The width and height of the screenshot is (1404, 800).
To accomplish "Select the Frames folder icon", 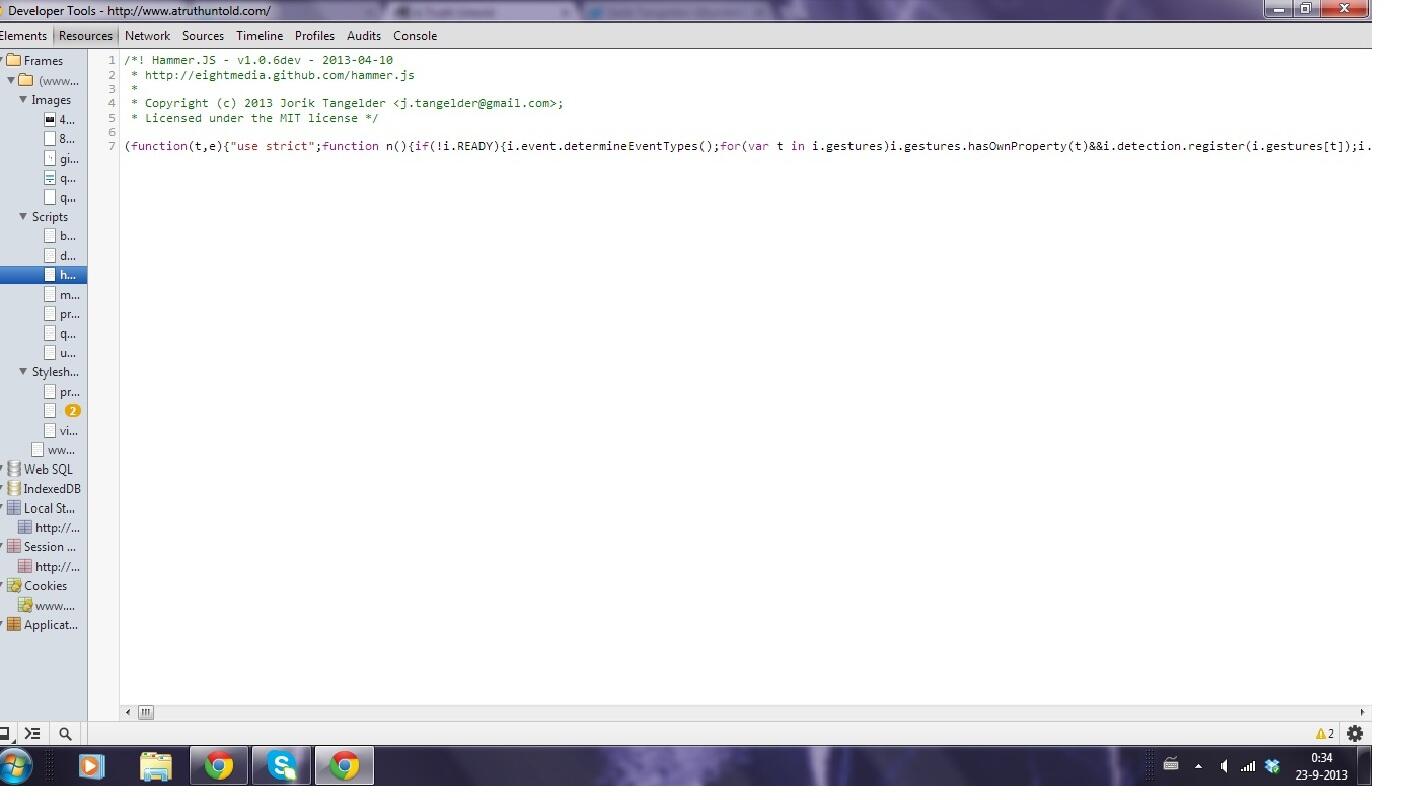I will coord(14,60).
